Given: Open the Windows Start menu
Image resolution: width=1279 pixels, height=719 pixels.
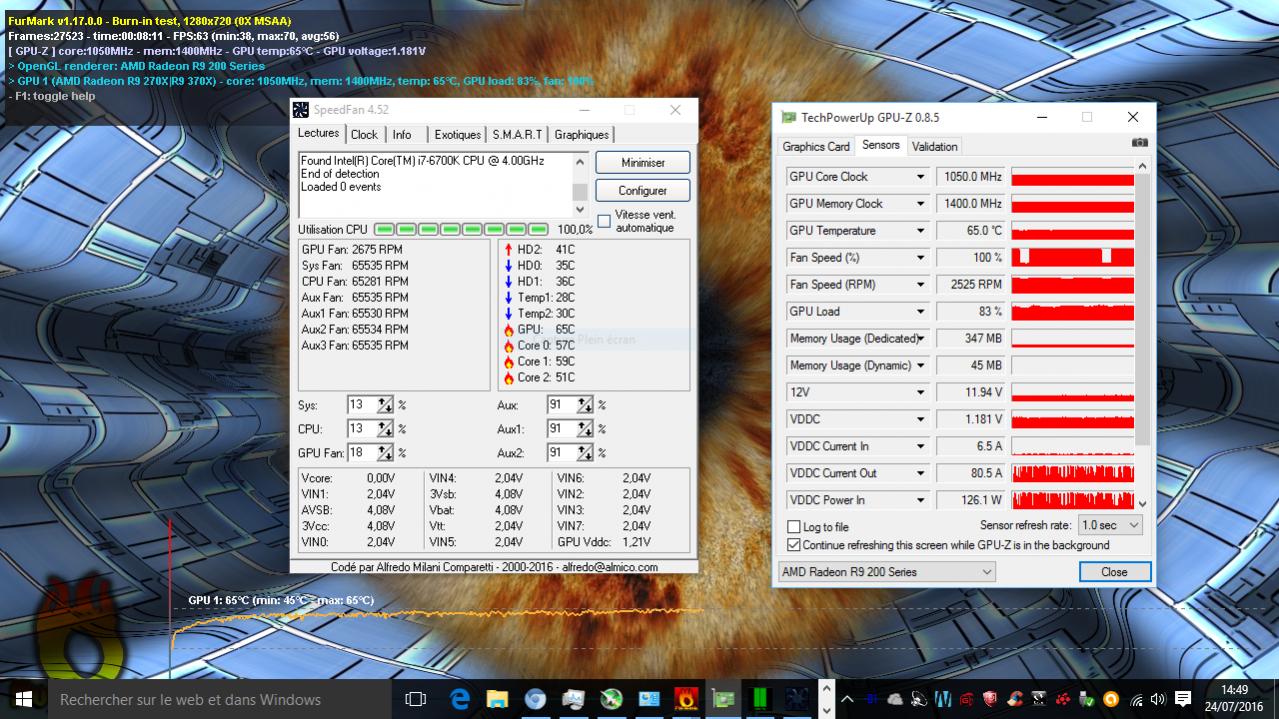Looking at the screenshot, I should click(23, 699).
